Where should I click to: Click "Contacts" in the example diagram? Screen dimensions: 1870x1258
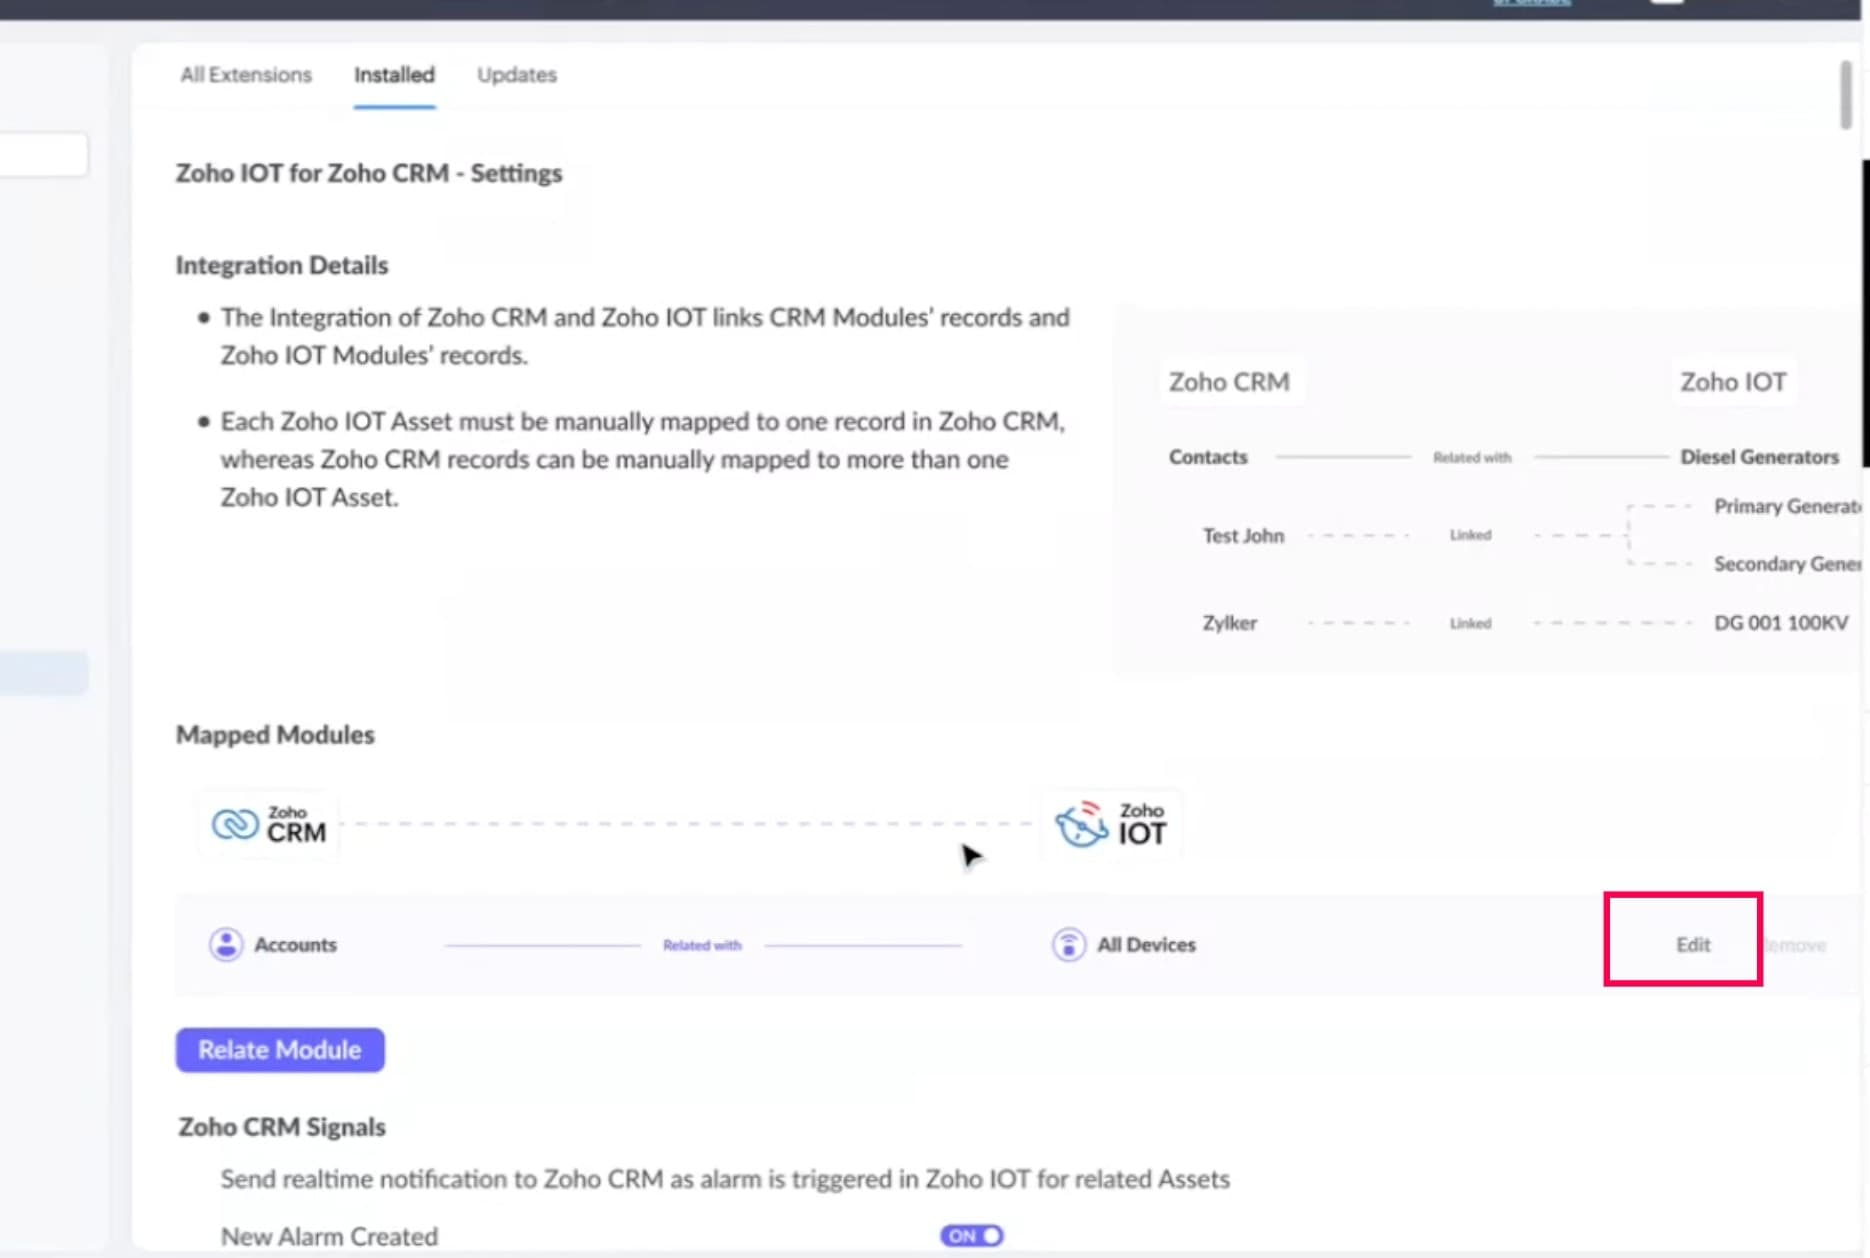pos(1208,457)
